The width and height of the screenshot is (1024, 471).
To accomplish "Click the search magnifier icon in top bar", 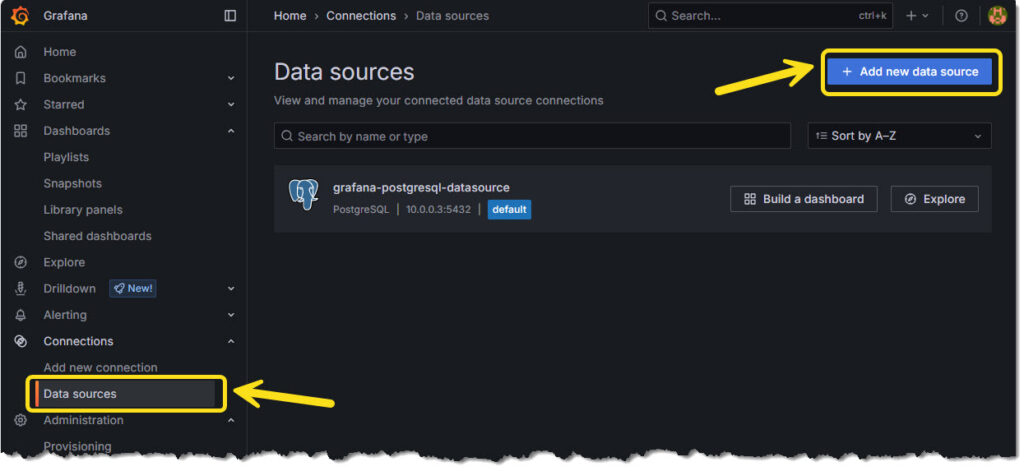I will point(662,16).
